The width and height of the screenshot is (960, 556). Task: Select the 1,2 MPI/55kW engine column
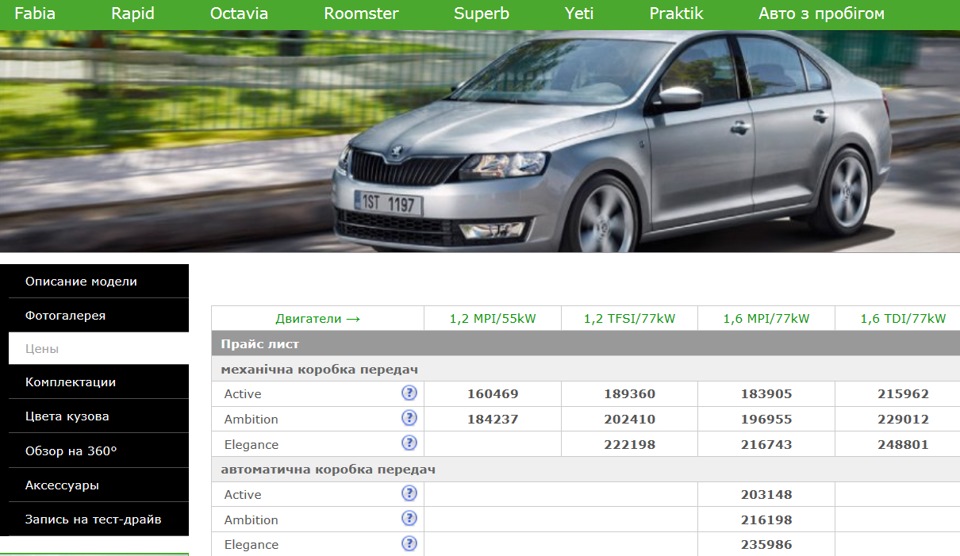point(493,318)
